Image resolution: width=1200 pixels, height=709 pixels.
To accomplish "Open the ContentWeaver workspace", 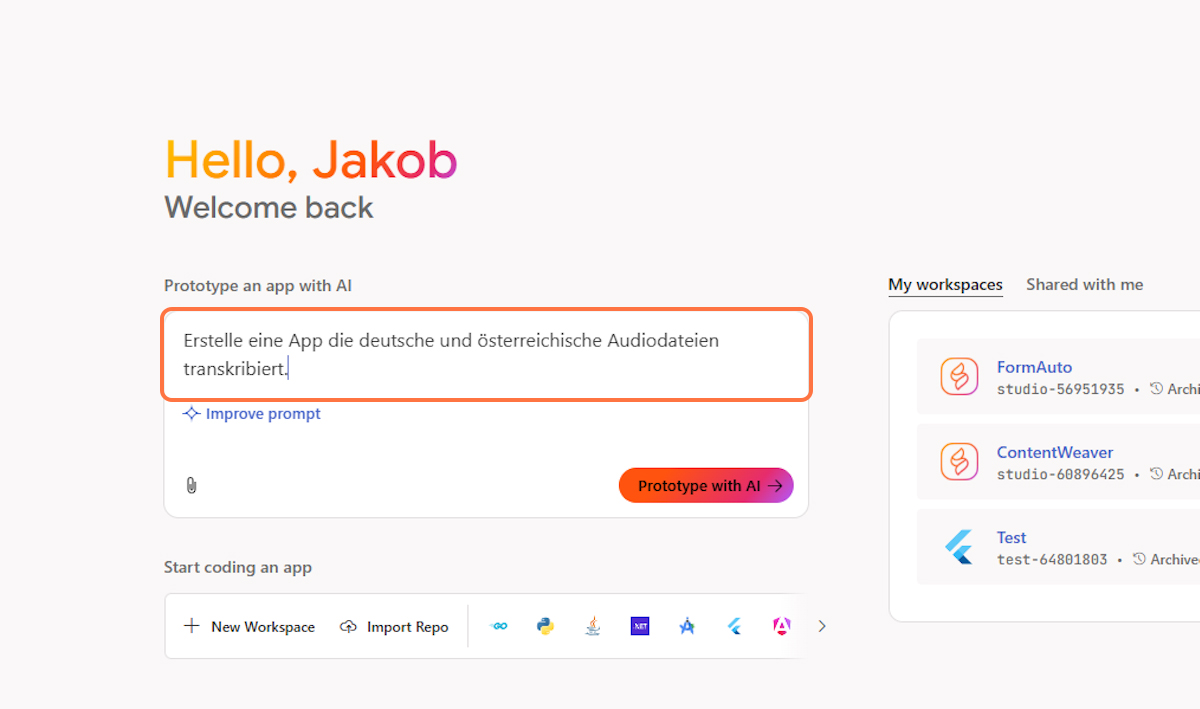I will pos(1054,452).
